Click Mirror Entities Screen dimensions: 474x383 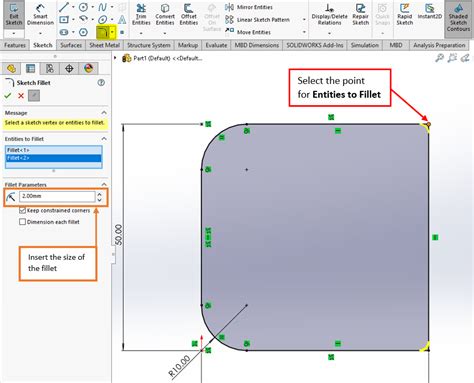[249, 7]
